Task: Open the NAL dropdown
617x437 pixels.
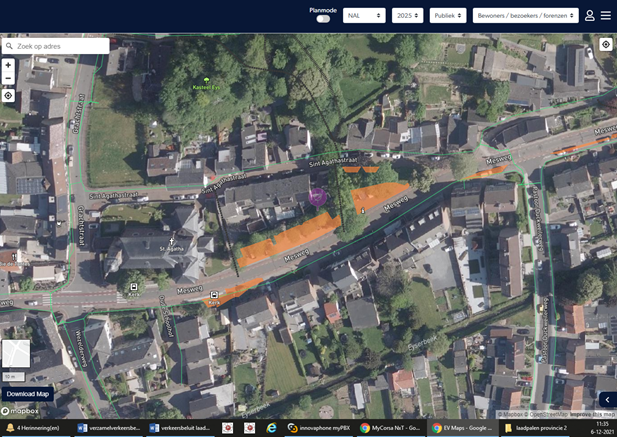Action: click(364, 16)
